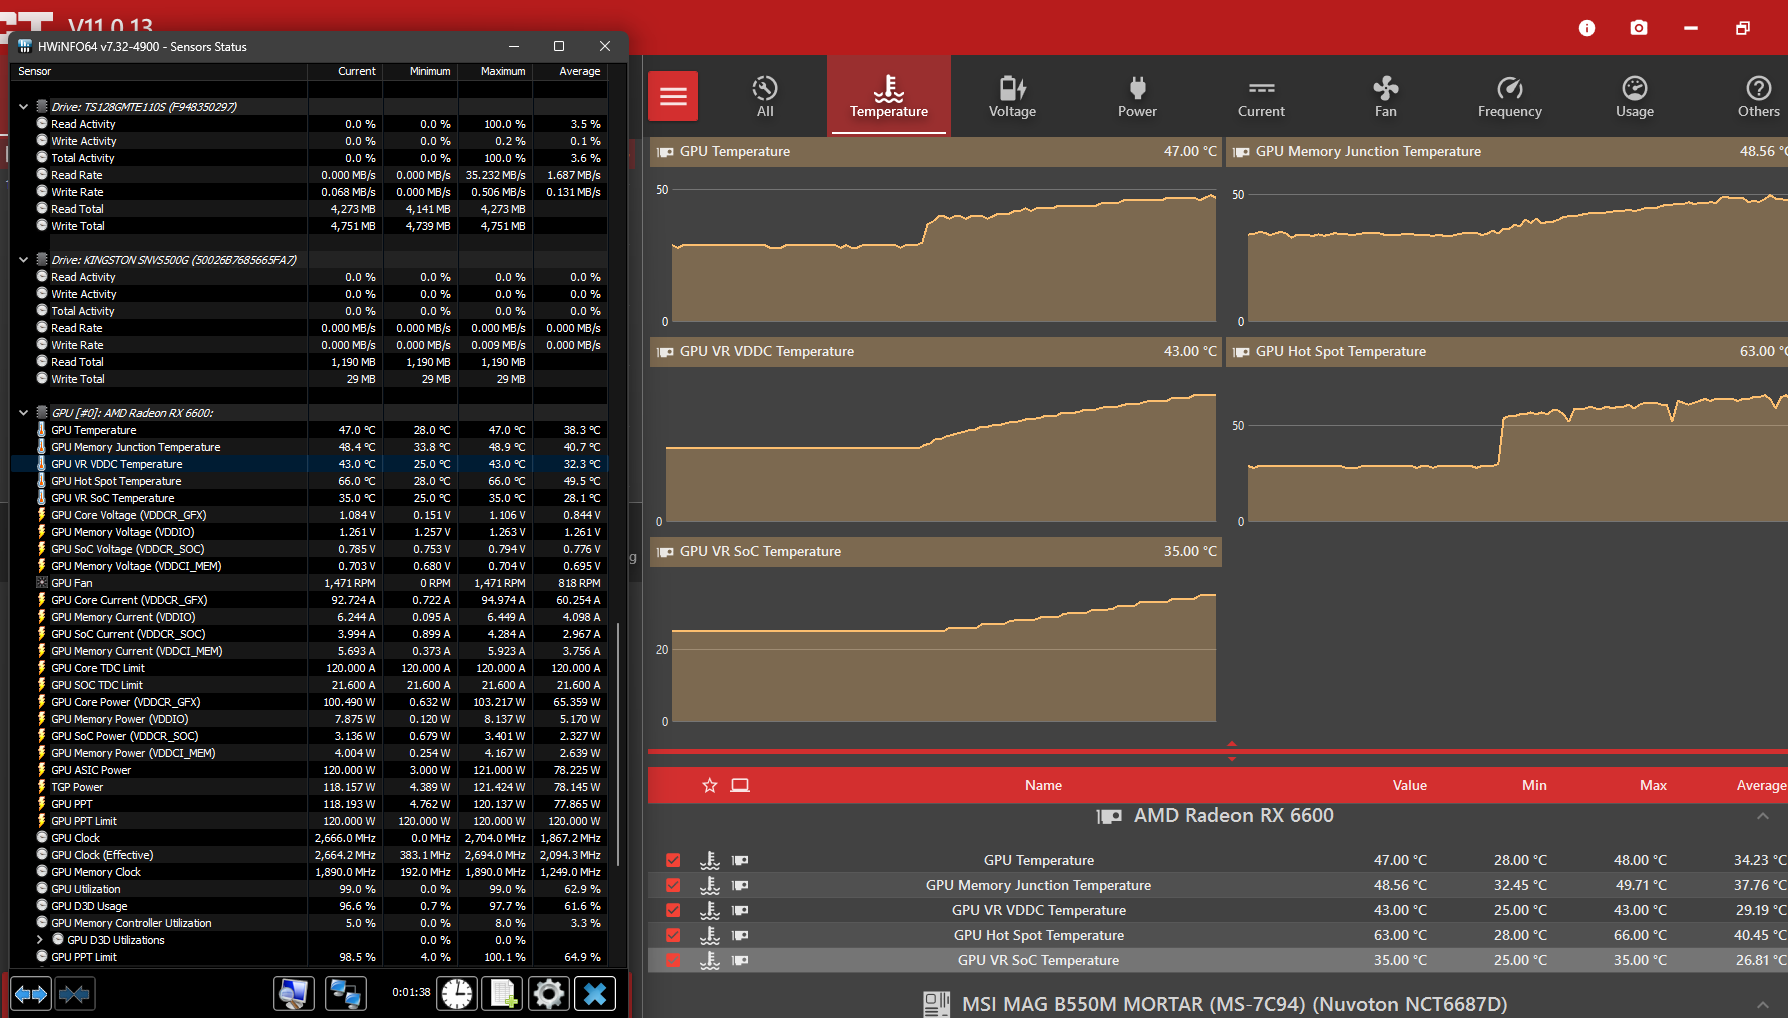Screen dimensions: 1788x1018
Task: Click the red divider arrows between graphs and list
Action: pyautogui.click(x=1232, y=751)
